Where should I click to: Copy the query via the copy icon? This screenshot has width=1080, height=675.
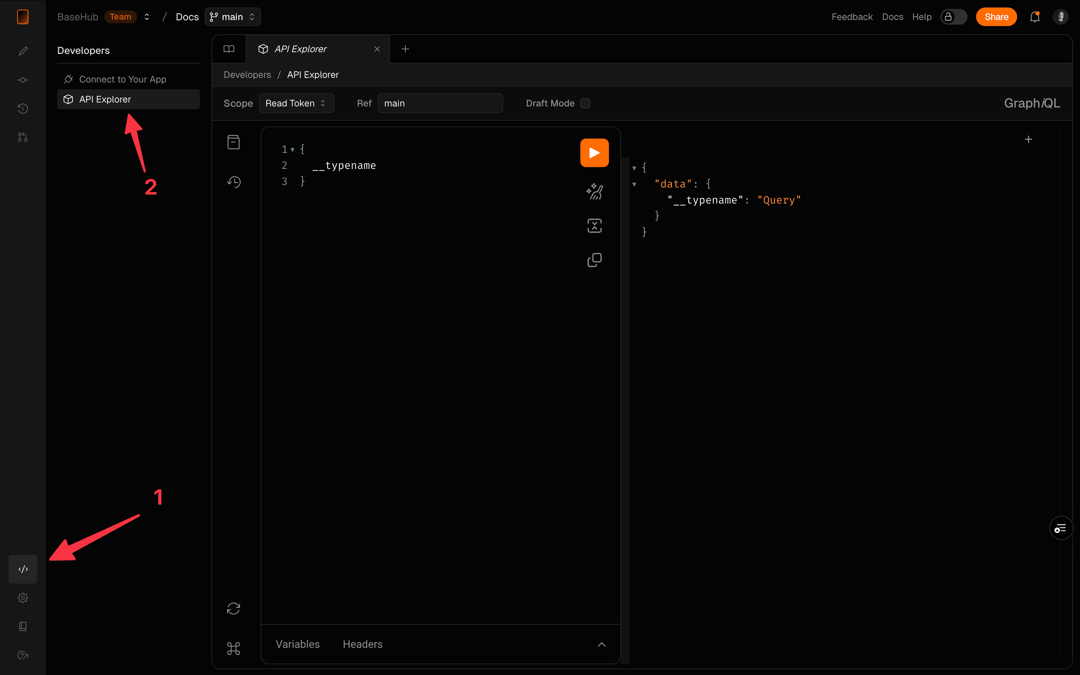point(594,259)
